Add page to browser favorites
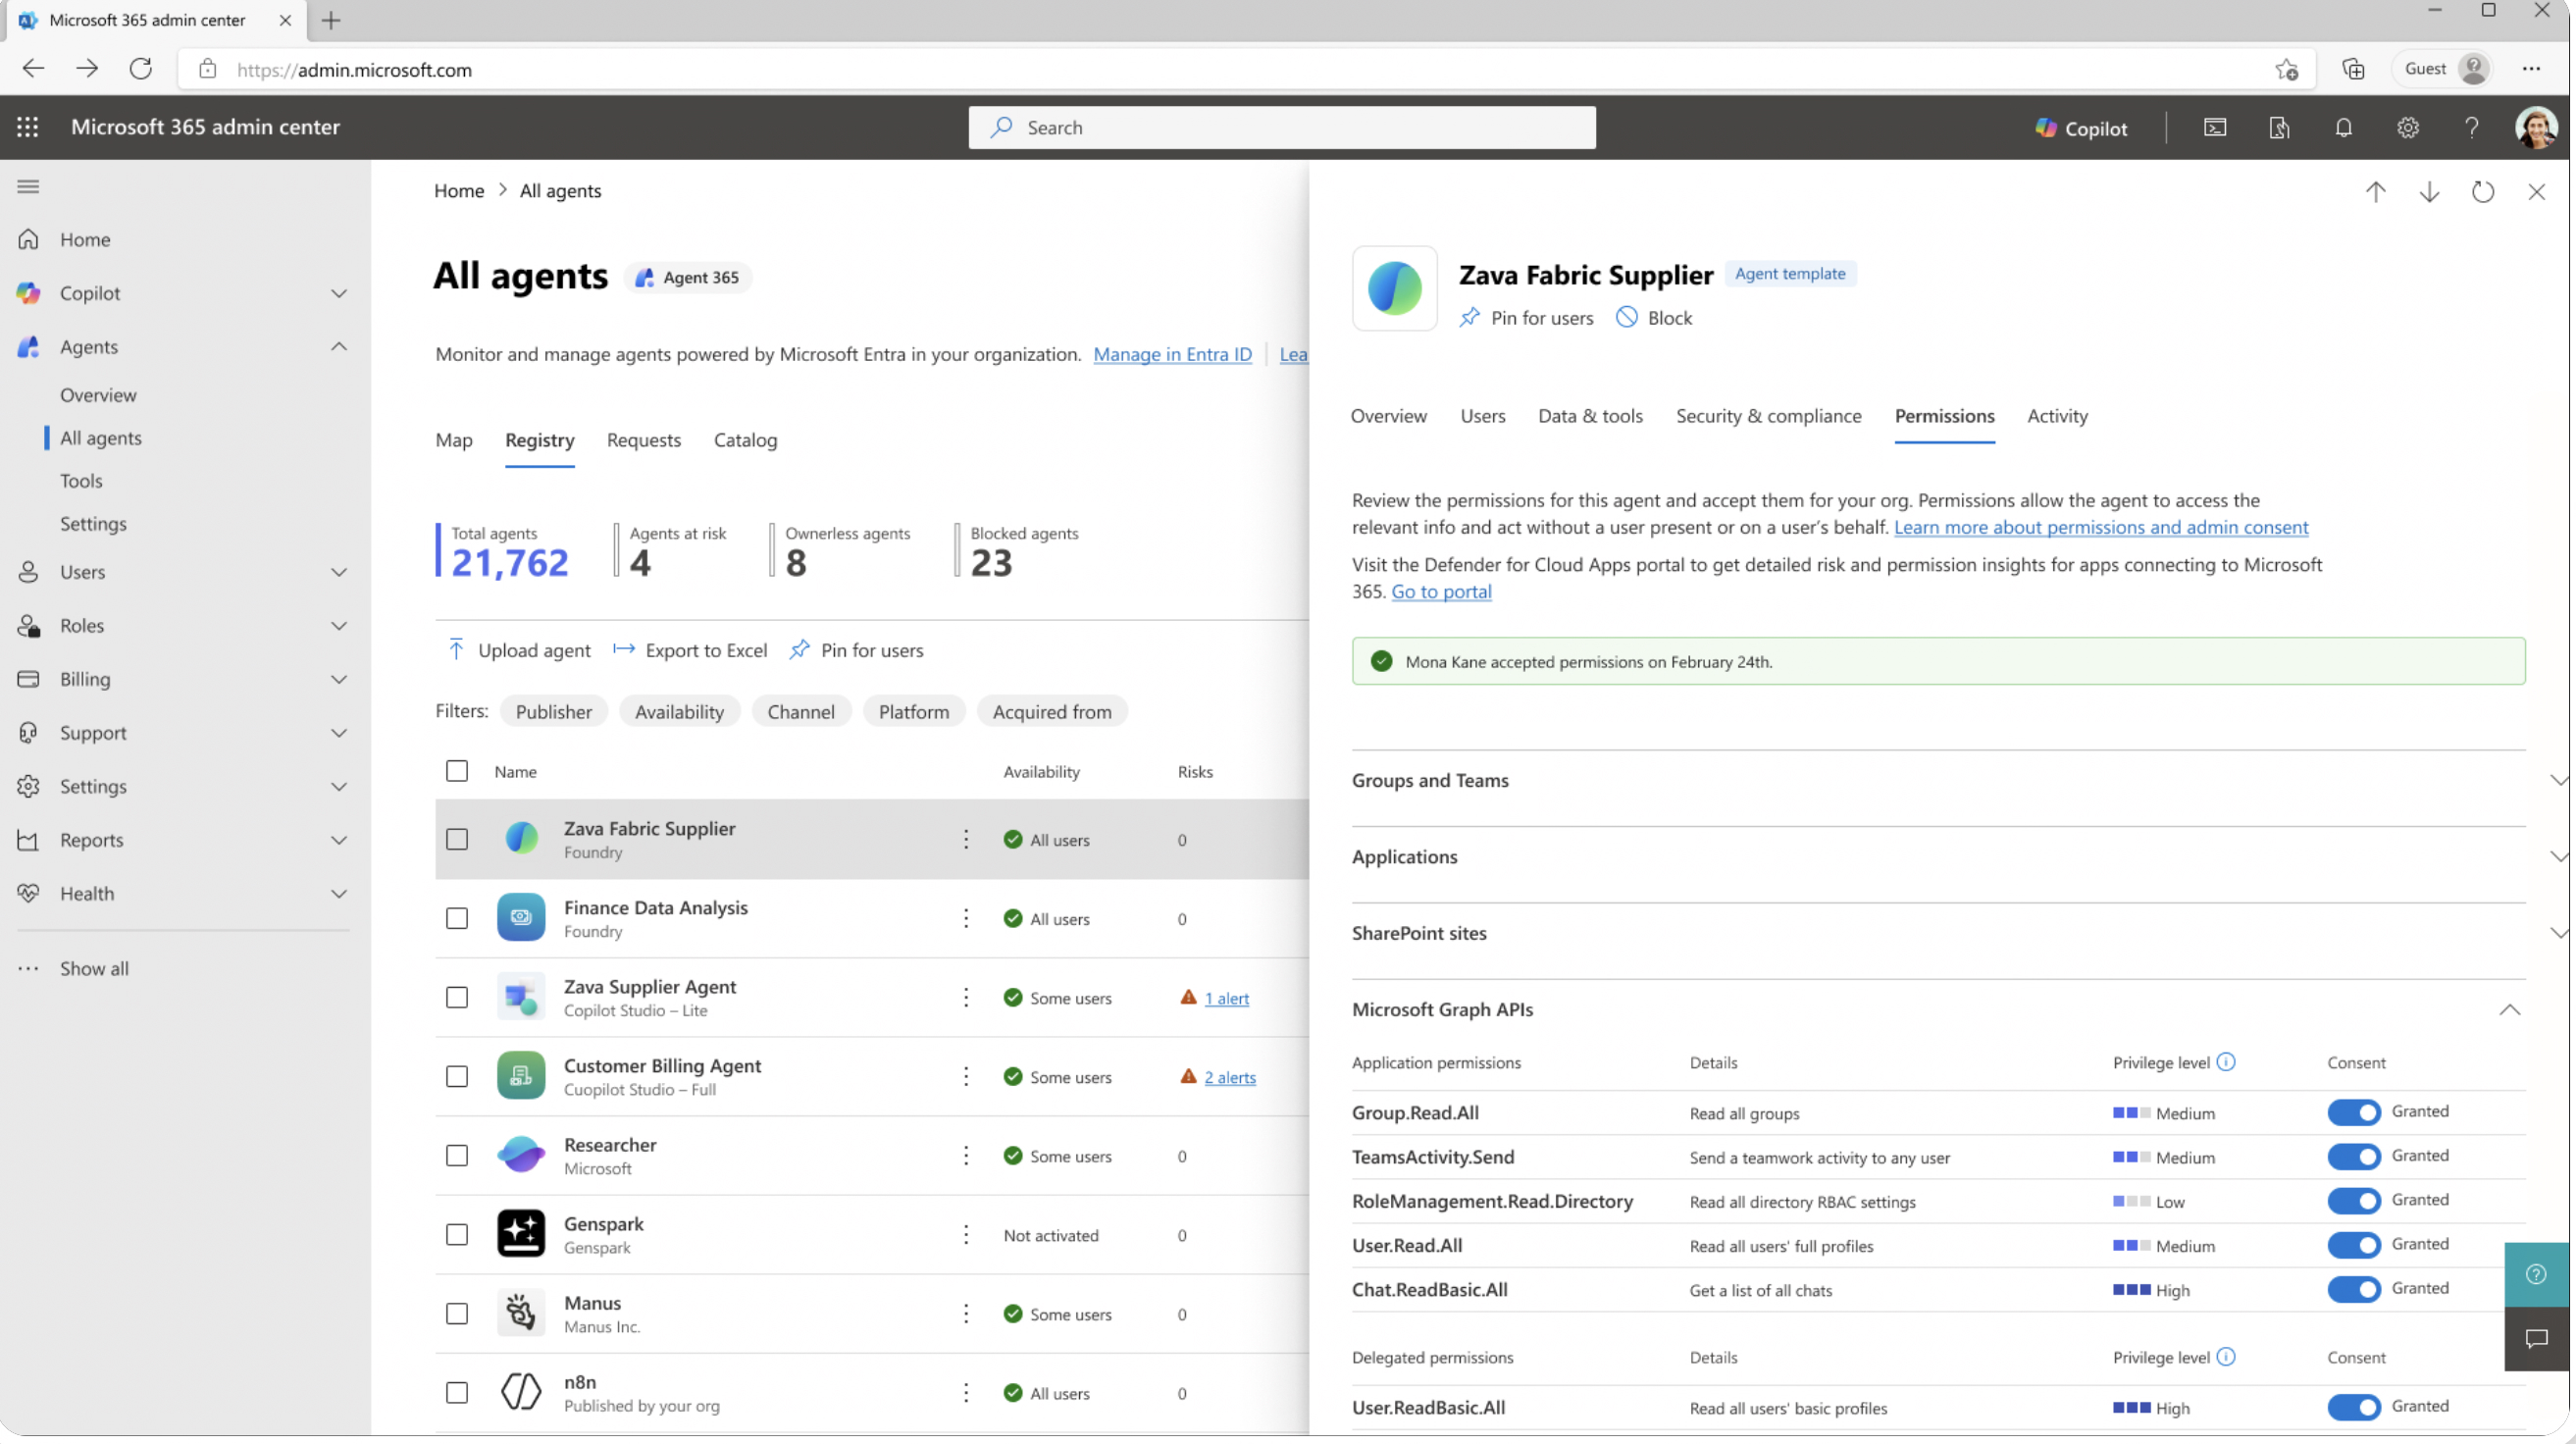2576x1444 pixels. (2286, 69)
